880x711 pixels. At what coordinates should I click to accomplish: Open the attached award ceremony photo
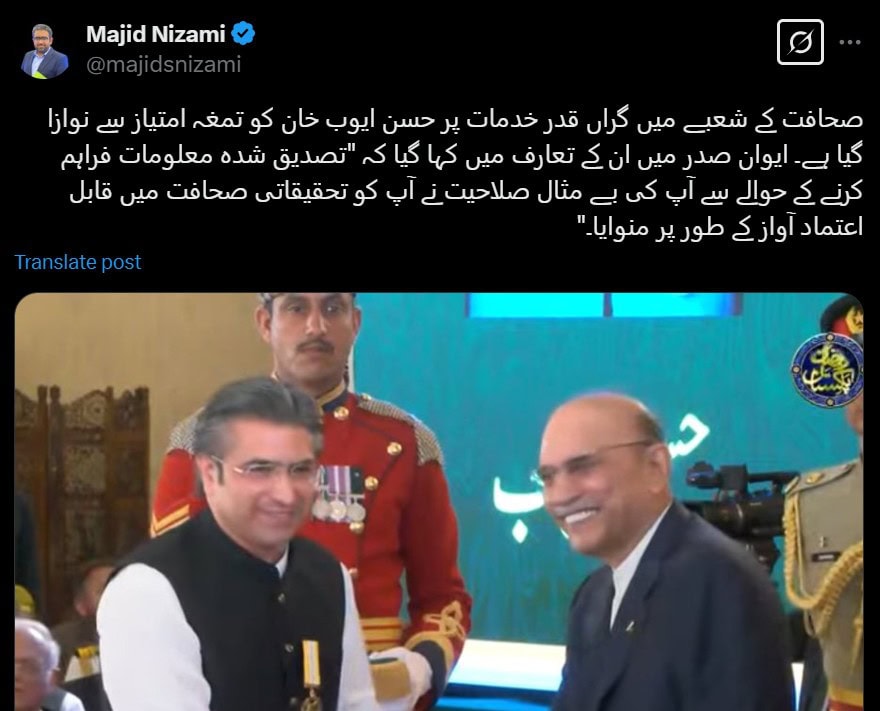pyautogui.click(x=439, y=502)
